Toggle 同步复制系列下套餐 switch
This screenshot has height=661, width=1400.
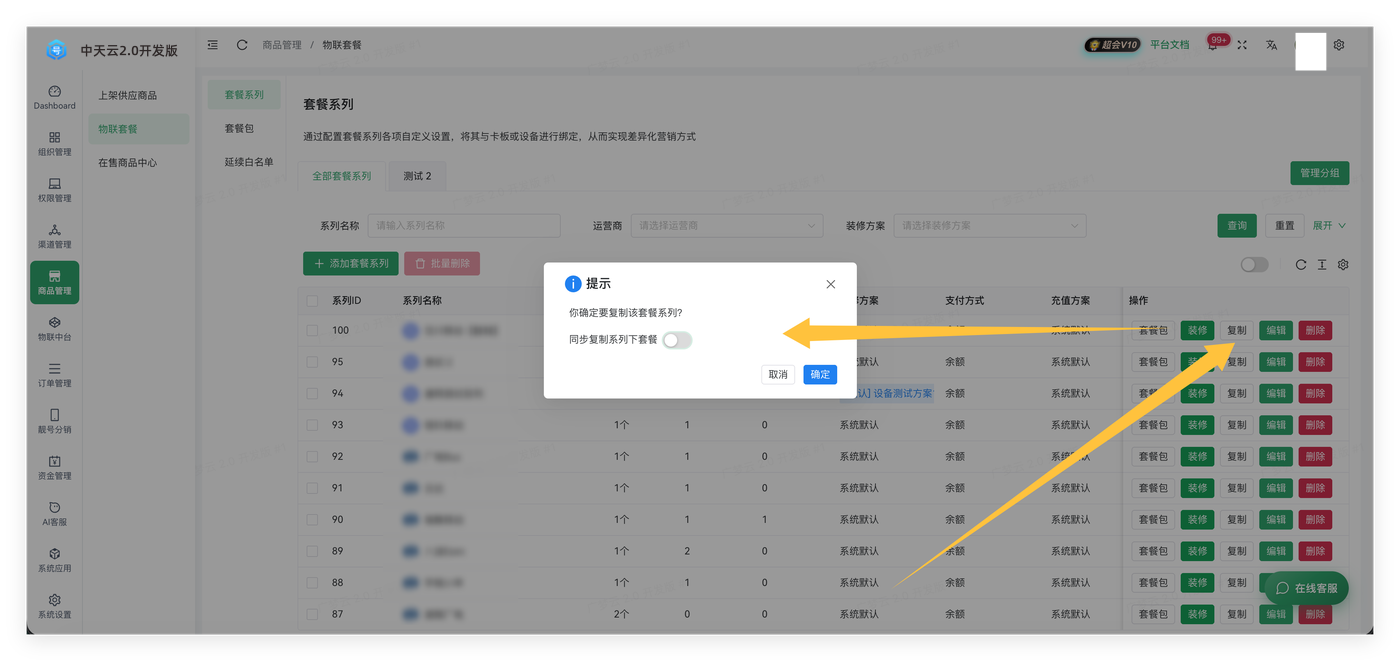click(677, 340)
